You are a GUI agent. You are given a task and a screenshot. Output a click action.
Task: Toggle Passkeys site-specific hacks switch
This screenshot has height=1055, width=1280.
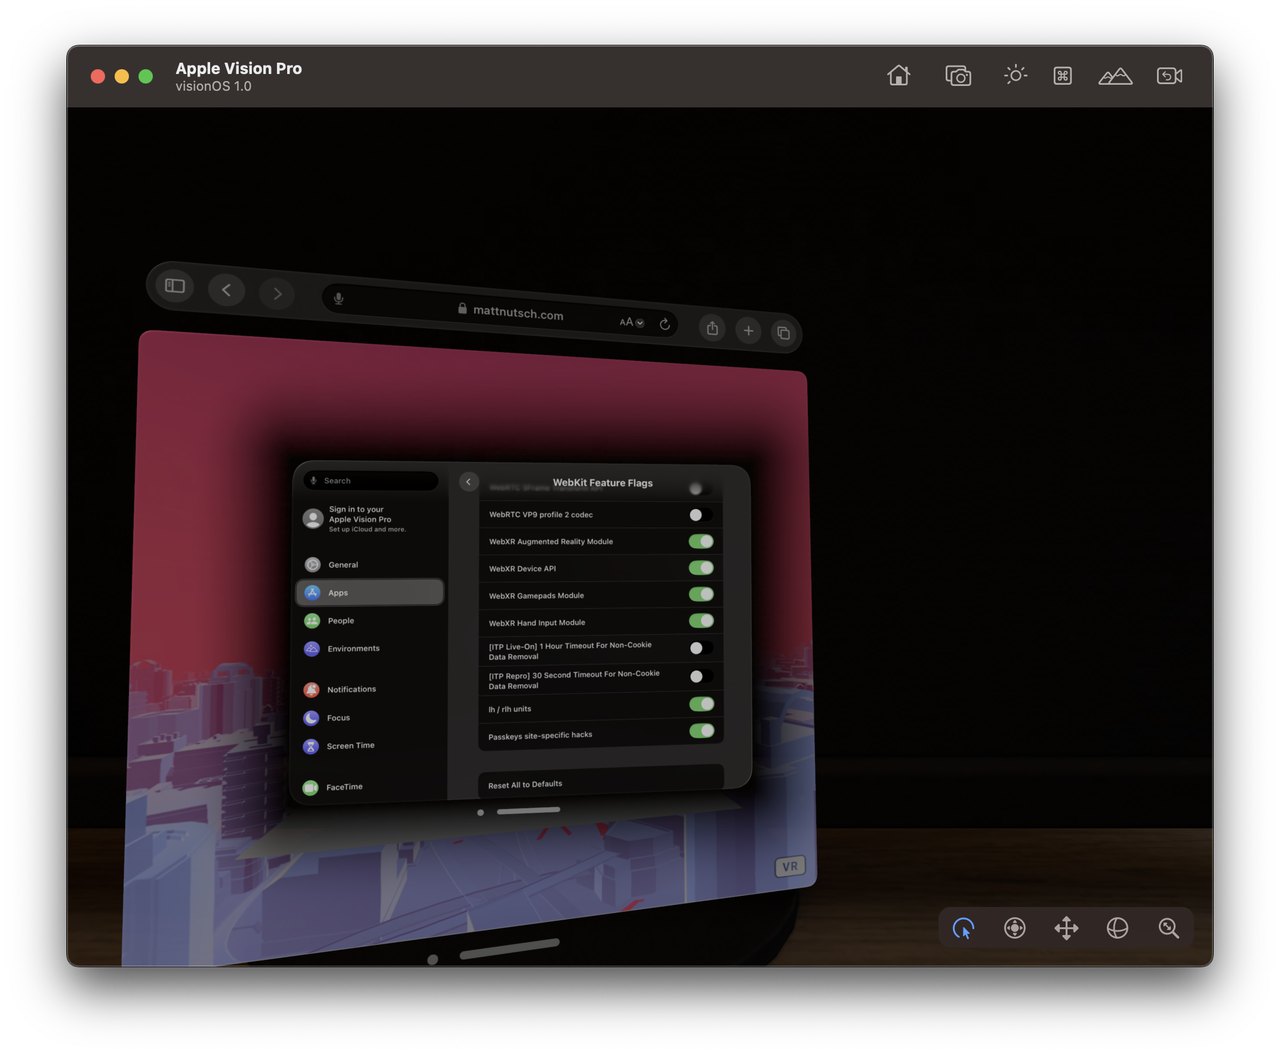click(701, 731)
